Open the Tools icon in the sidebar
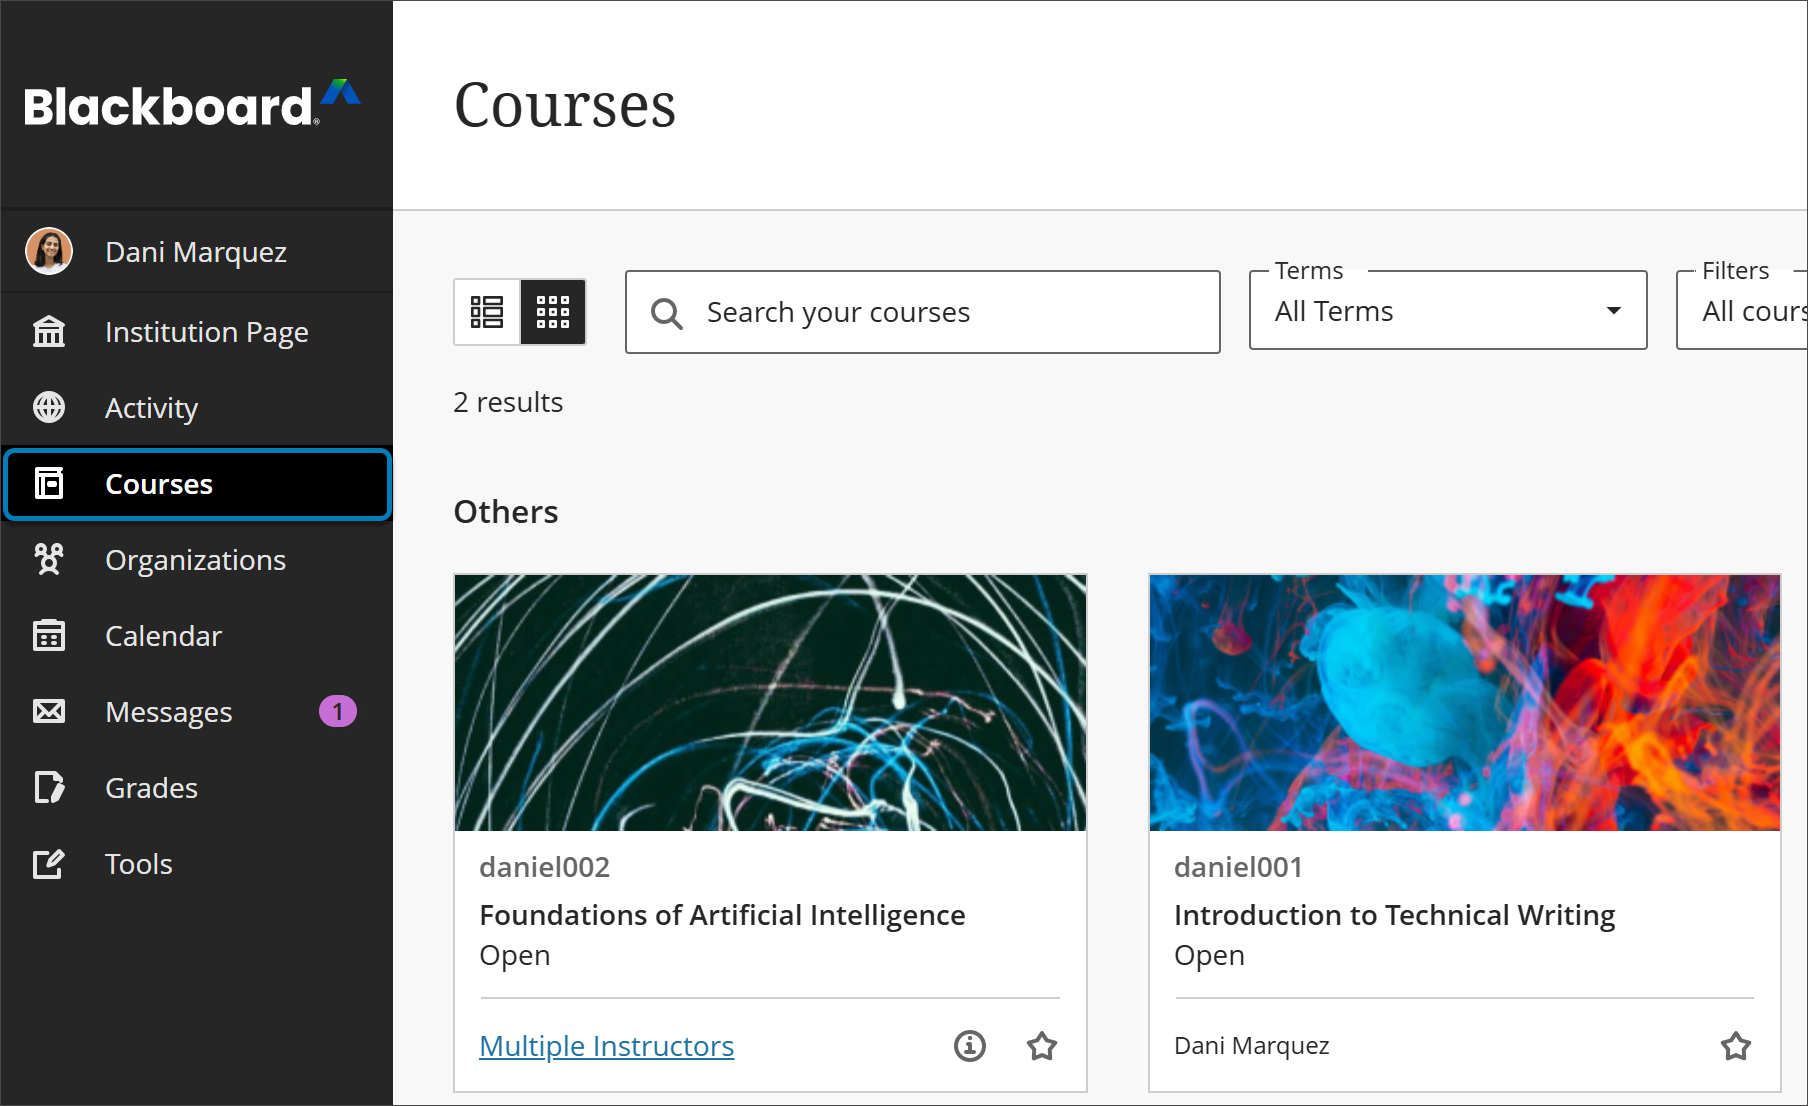1808x1106 pixels. (49, 863)
